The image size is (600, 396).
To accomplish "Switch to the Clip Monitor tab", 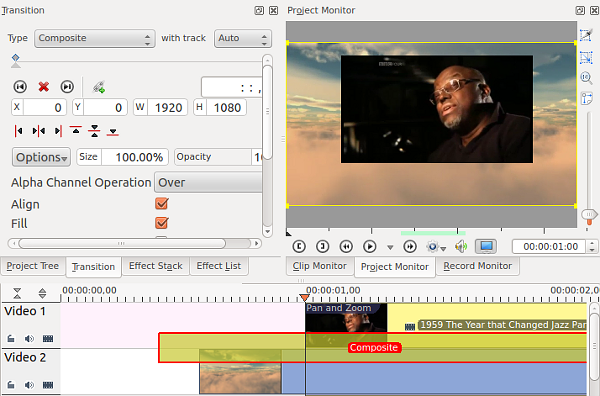I will point(320,266).
